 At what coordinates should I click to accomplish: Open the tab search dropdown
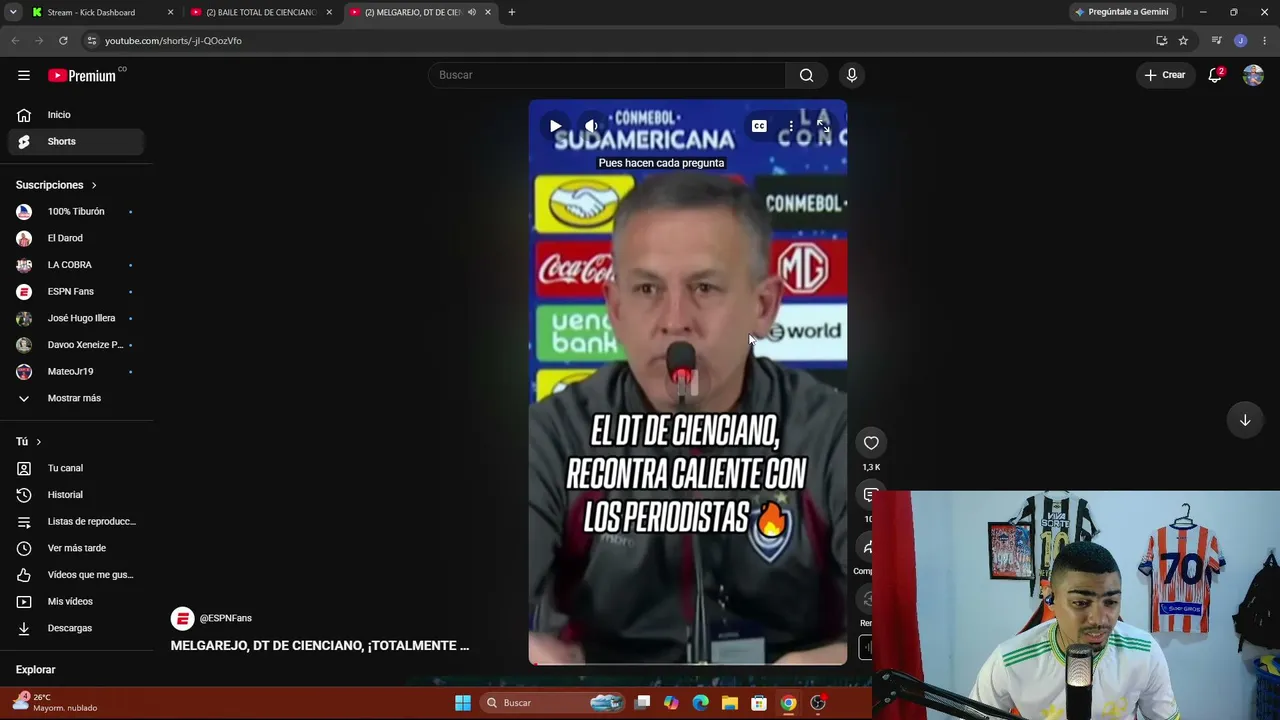[x=13, y=12]
